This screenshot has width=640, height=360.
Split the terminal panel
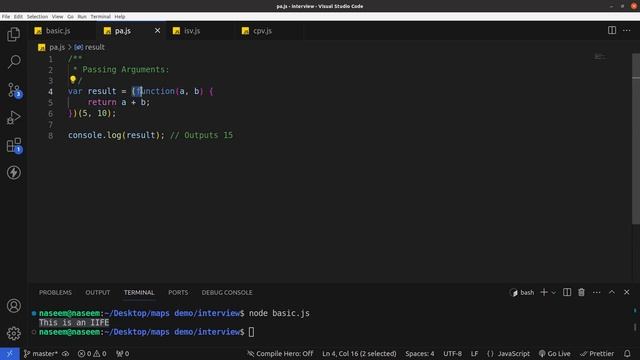(x=567, y=292)
